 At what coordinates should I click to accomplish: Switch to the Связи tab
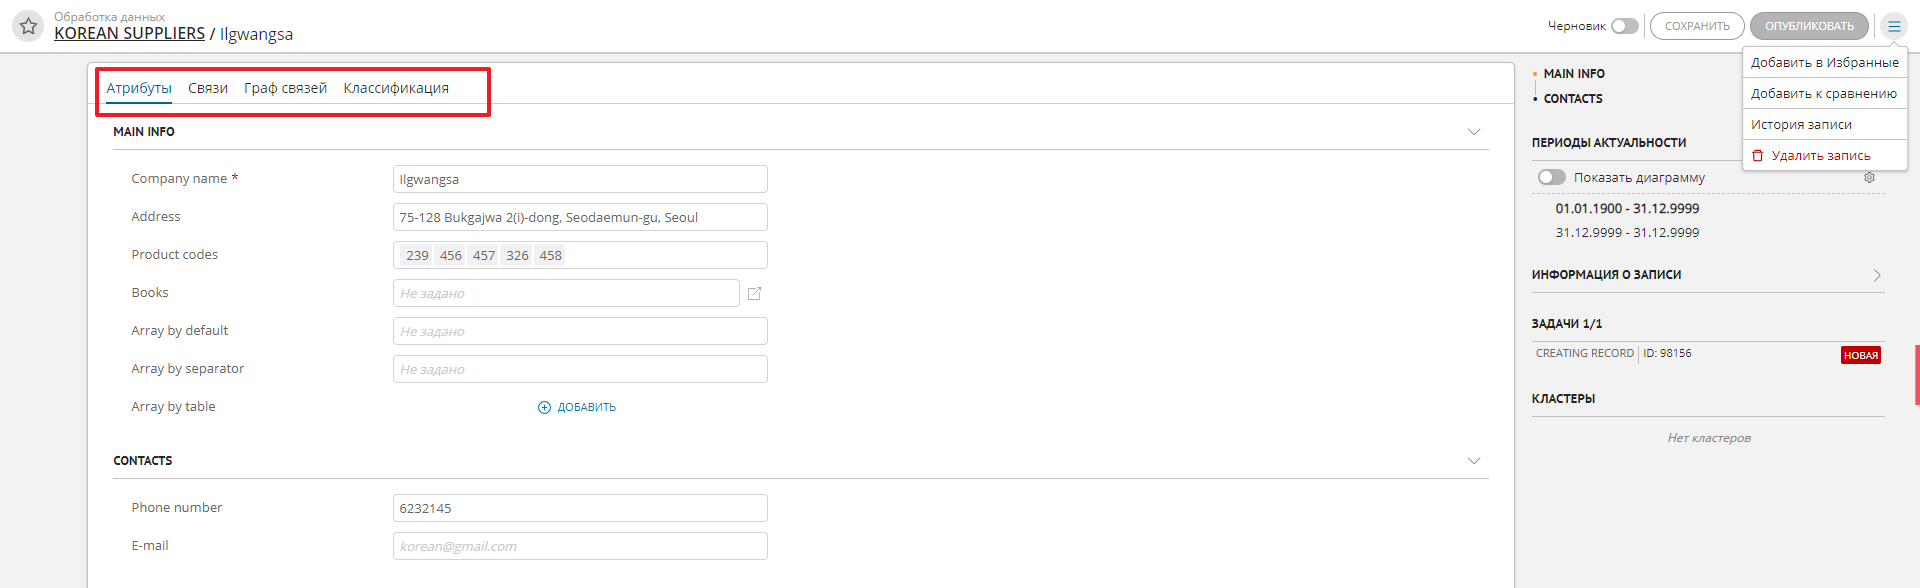click(208, 88)
